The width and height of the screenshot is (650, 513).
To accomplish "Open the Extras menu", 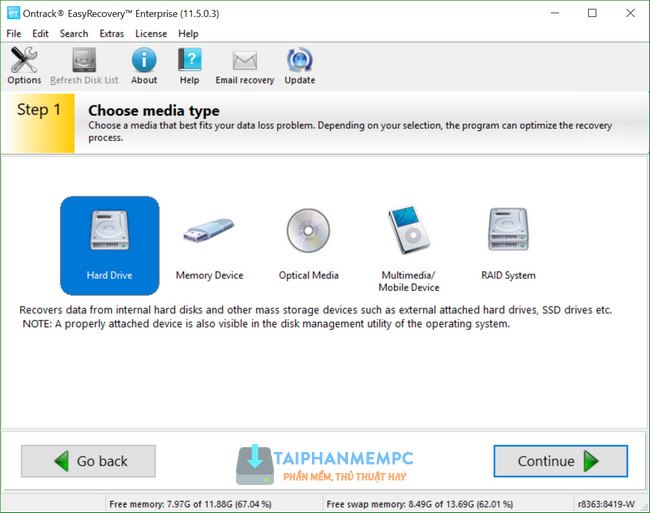I will tap(112, 34).
